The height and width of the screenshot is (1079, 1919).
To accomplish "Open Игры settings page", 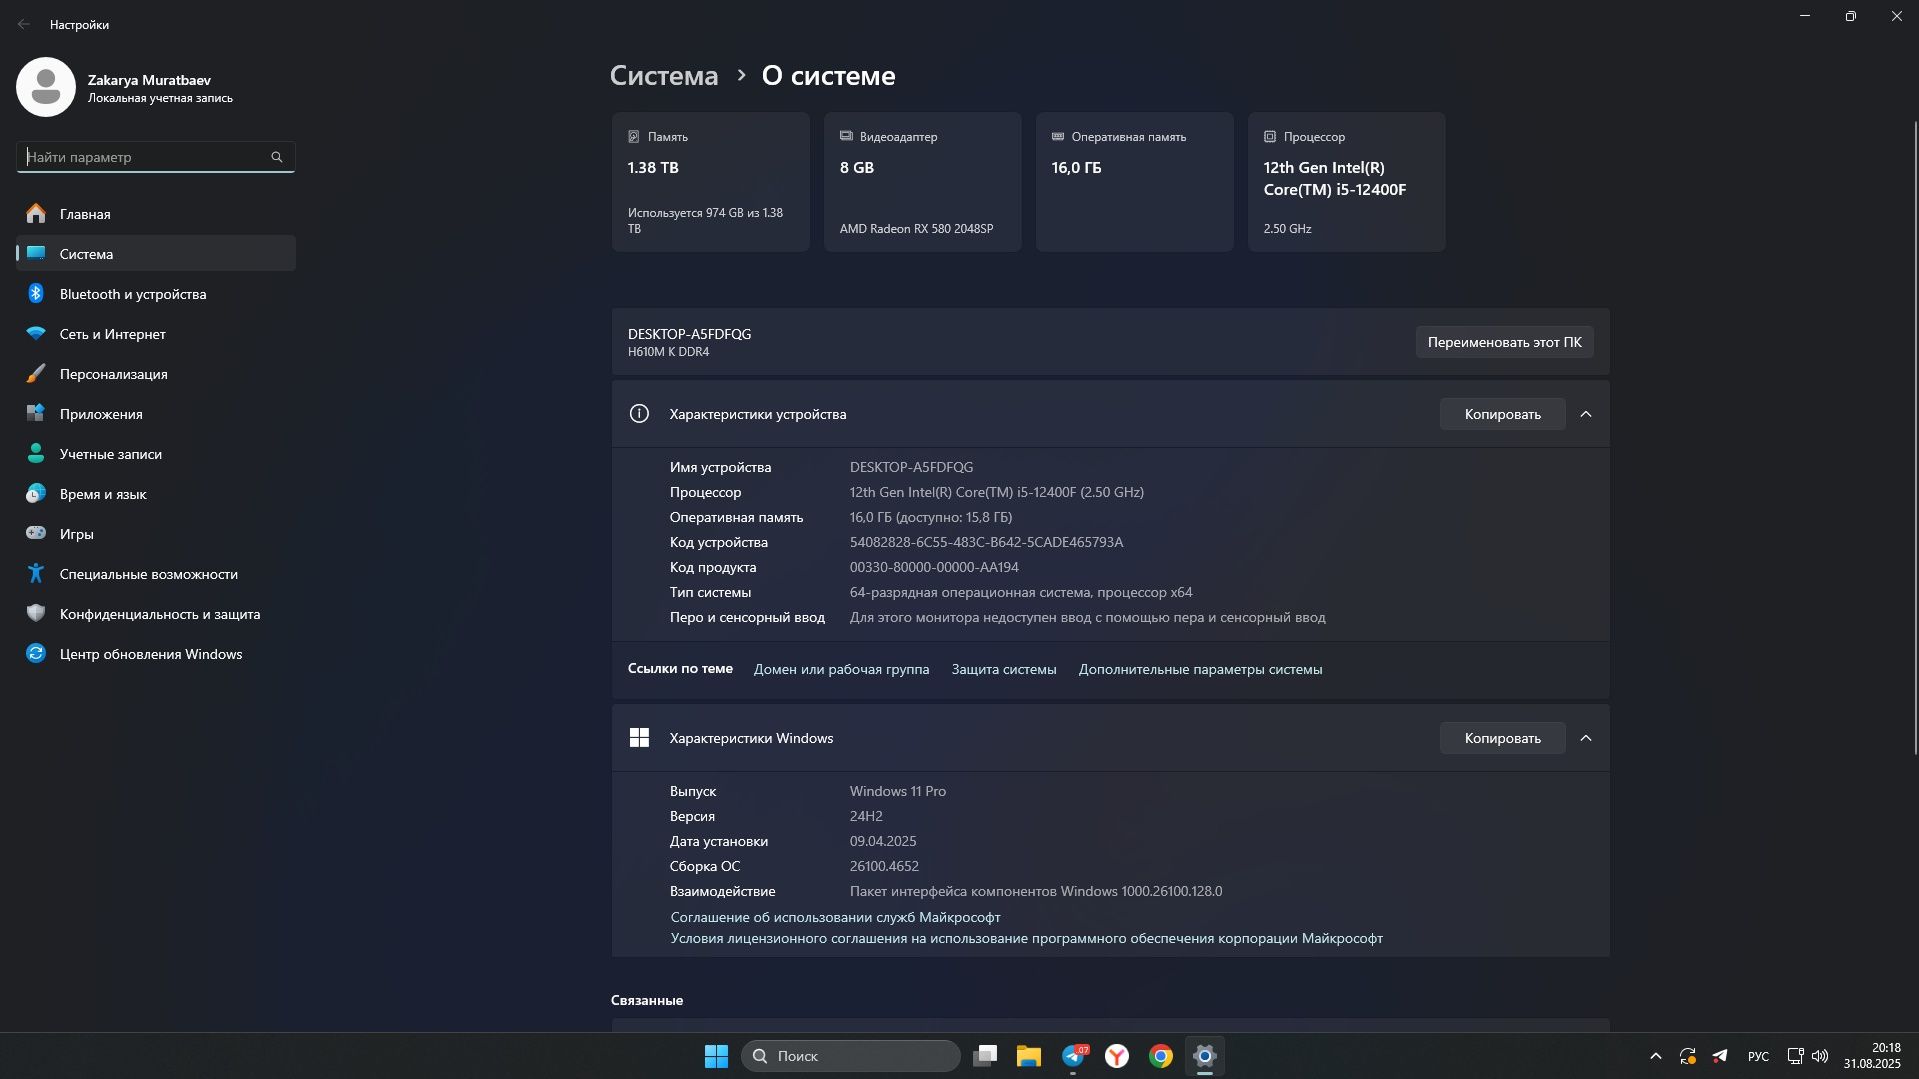I will tap(156, 534).
